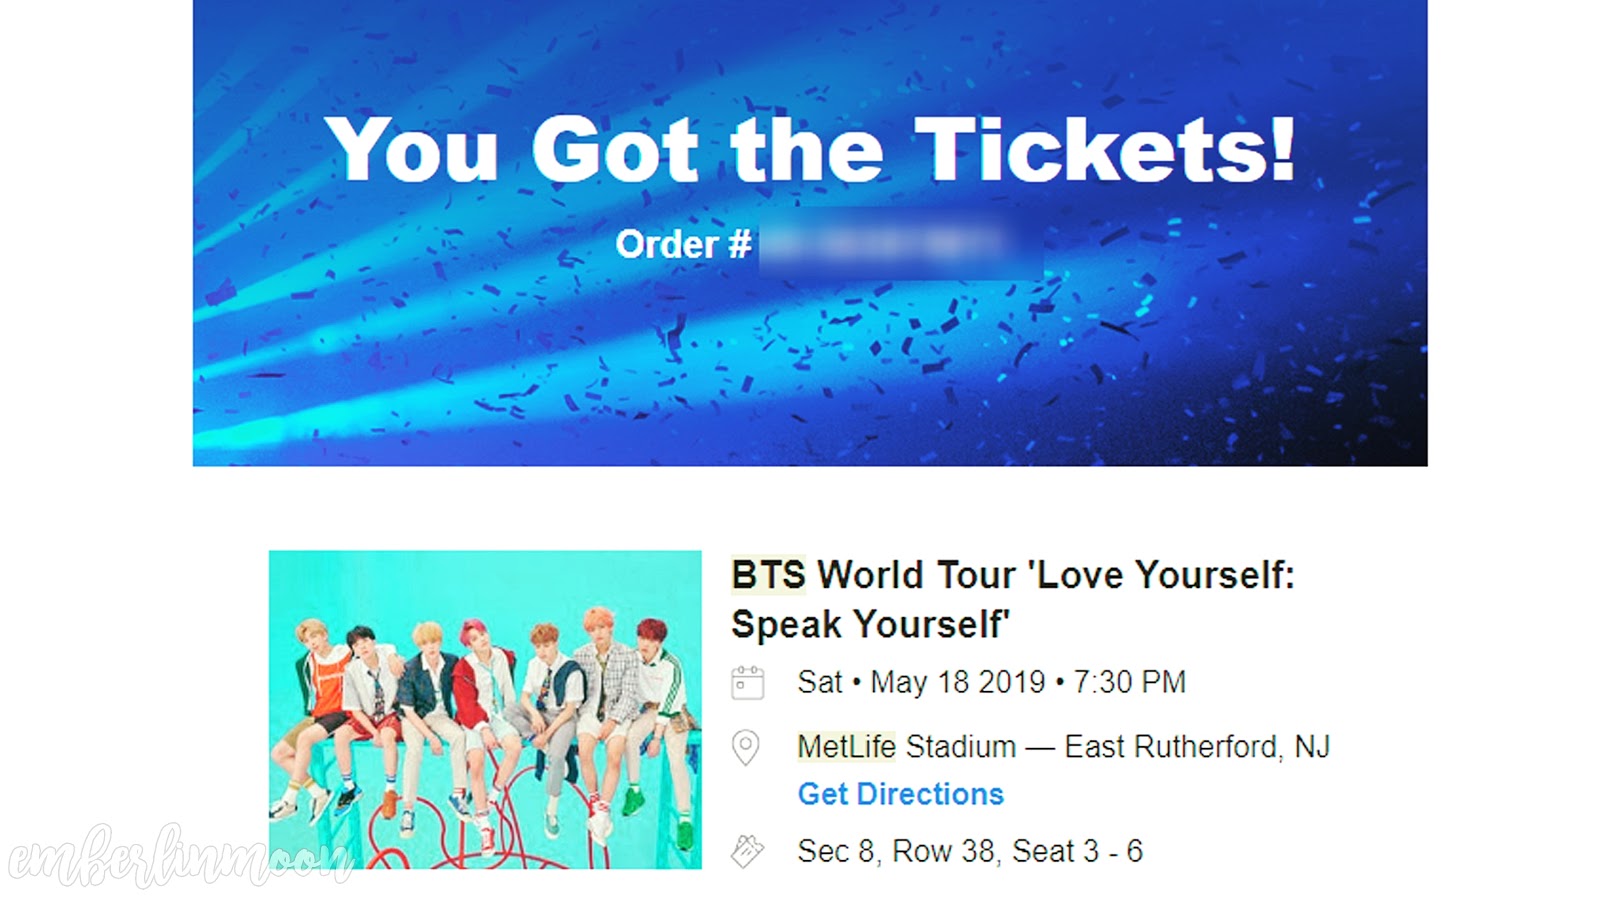
Task: Click the Seat 3 - 6 text
Action: coord(1077,851)
